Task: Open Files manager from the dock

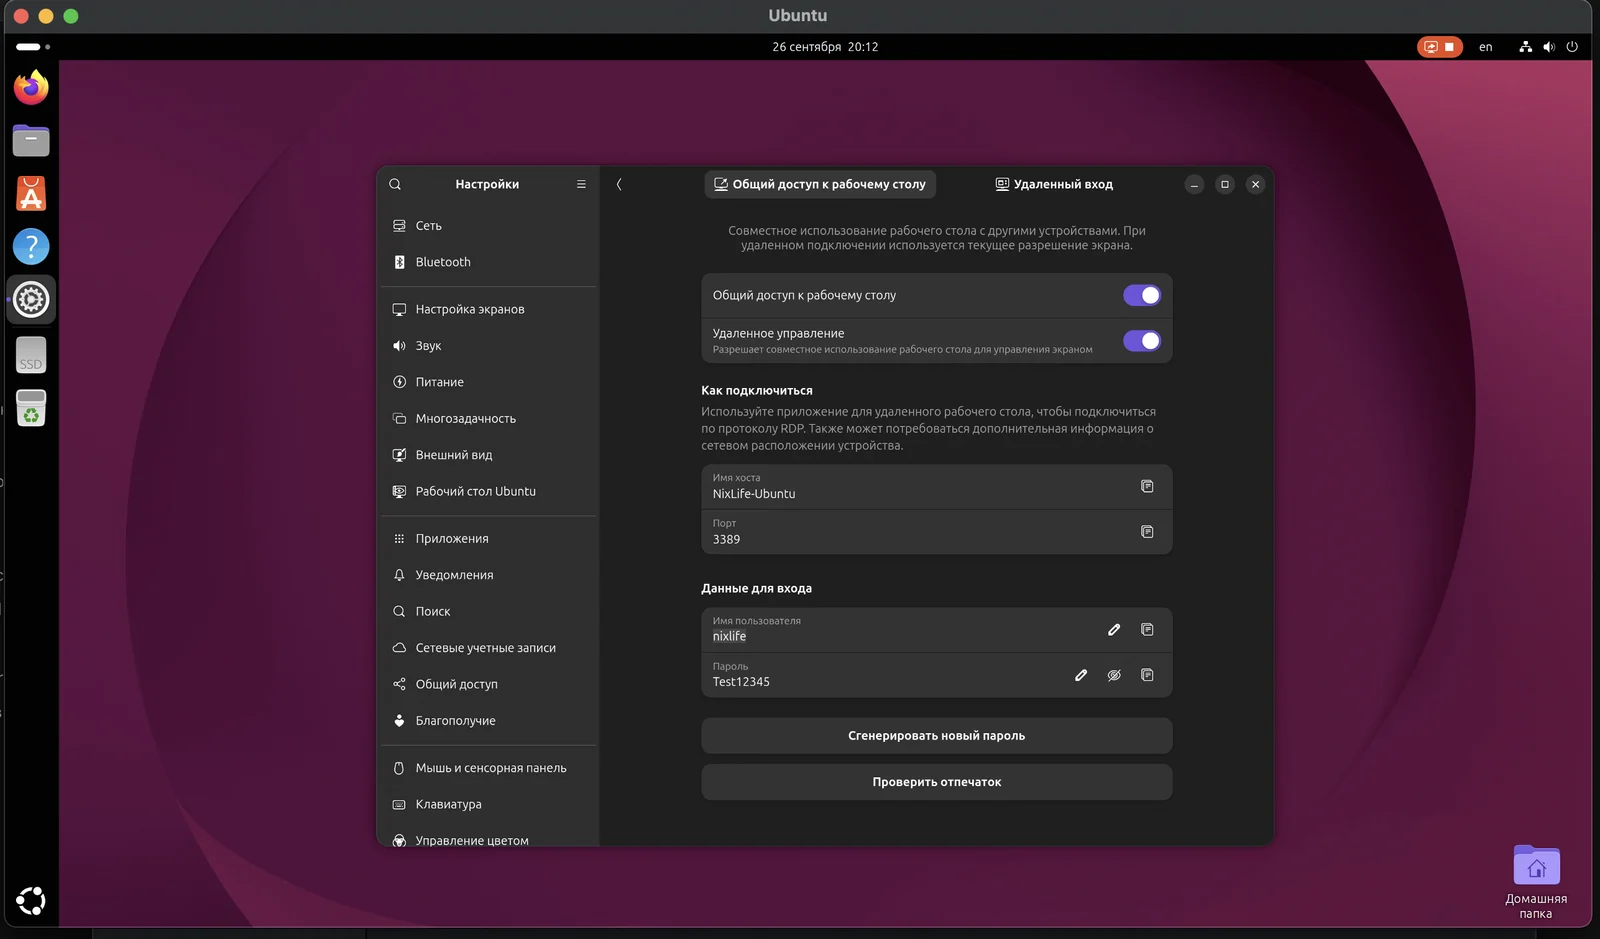Action: [31, 140]
